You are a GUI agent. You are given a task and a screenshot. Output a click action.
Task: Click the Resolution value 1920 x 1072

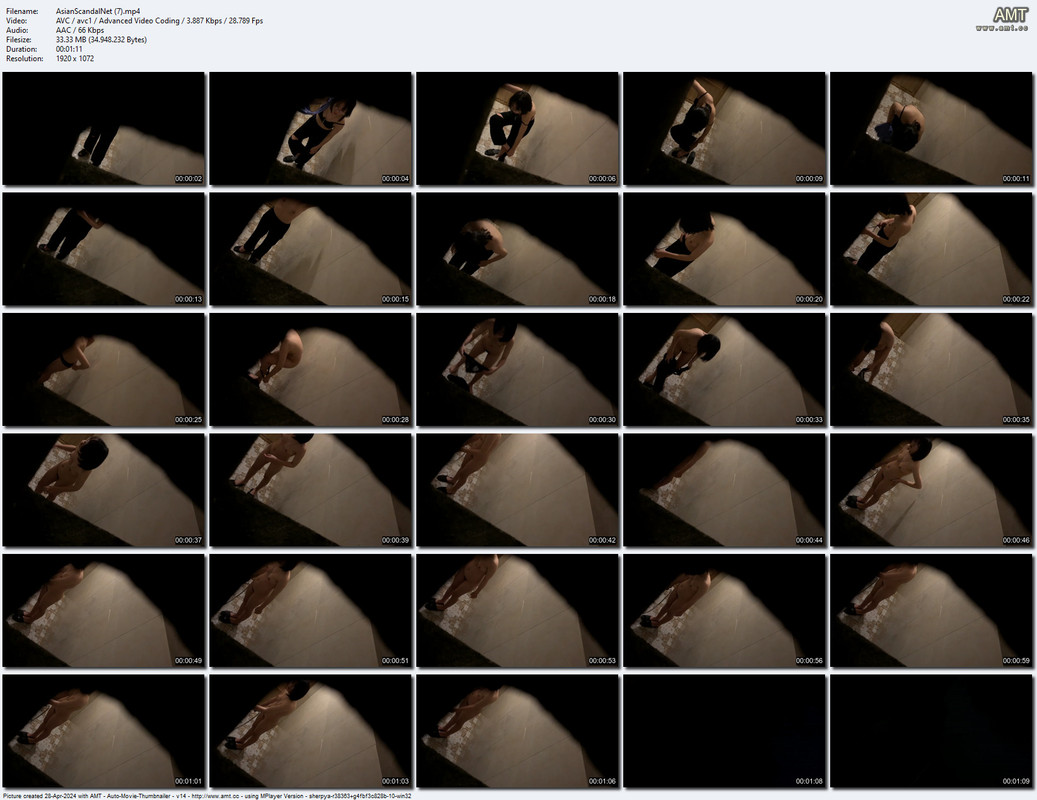pos(75,58)
